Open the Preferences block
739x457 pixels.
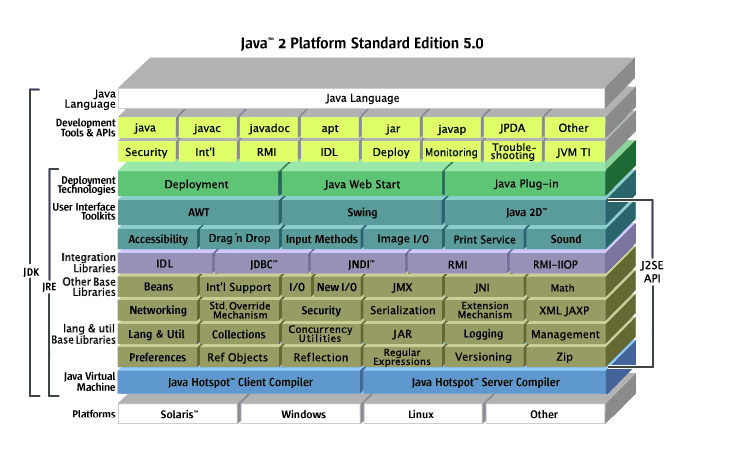click(158, 357)
